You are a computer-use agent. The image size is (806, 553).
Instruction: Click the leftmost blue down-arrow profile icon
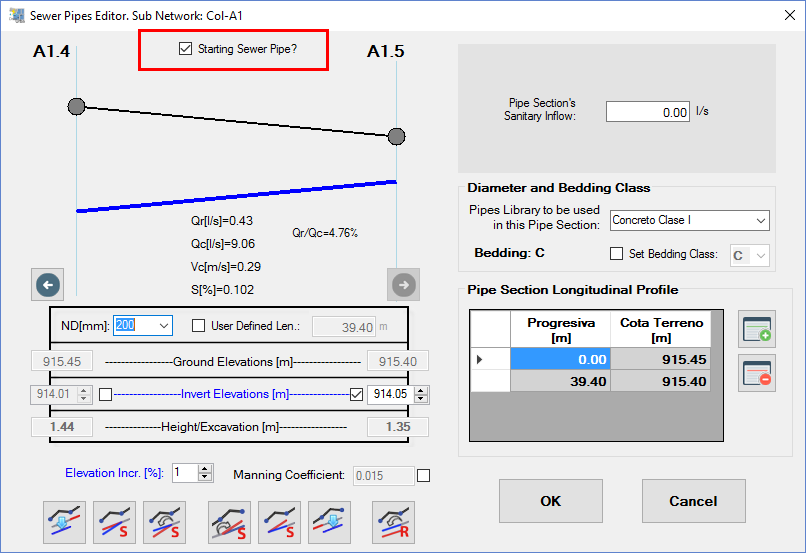tap(65, 522)
